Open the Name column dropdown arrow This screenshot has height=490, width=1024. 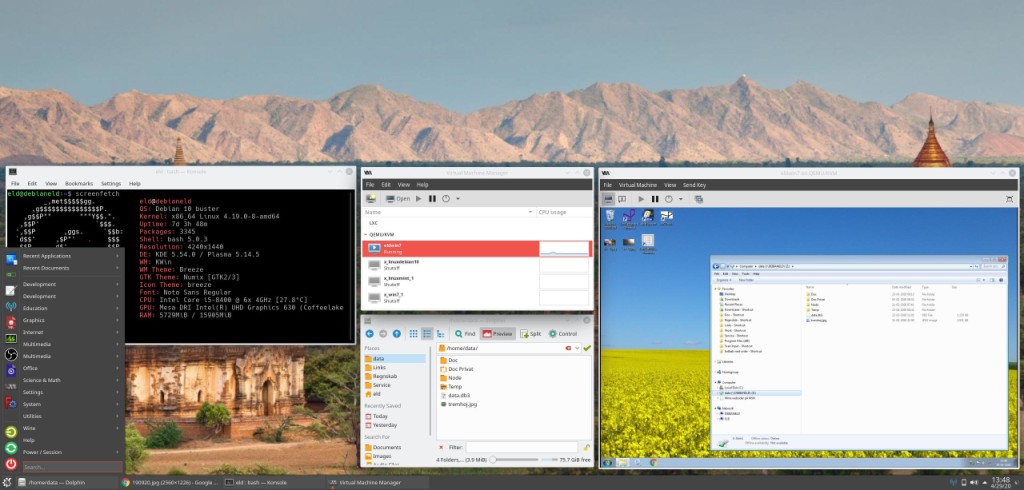tap(530, 212)
